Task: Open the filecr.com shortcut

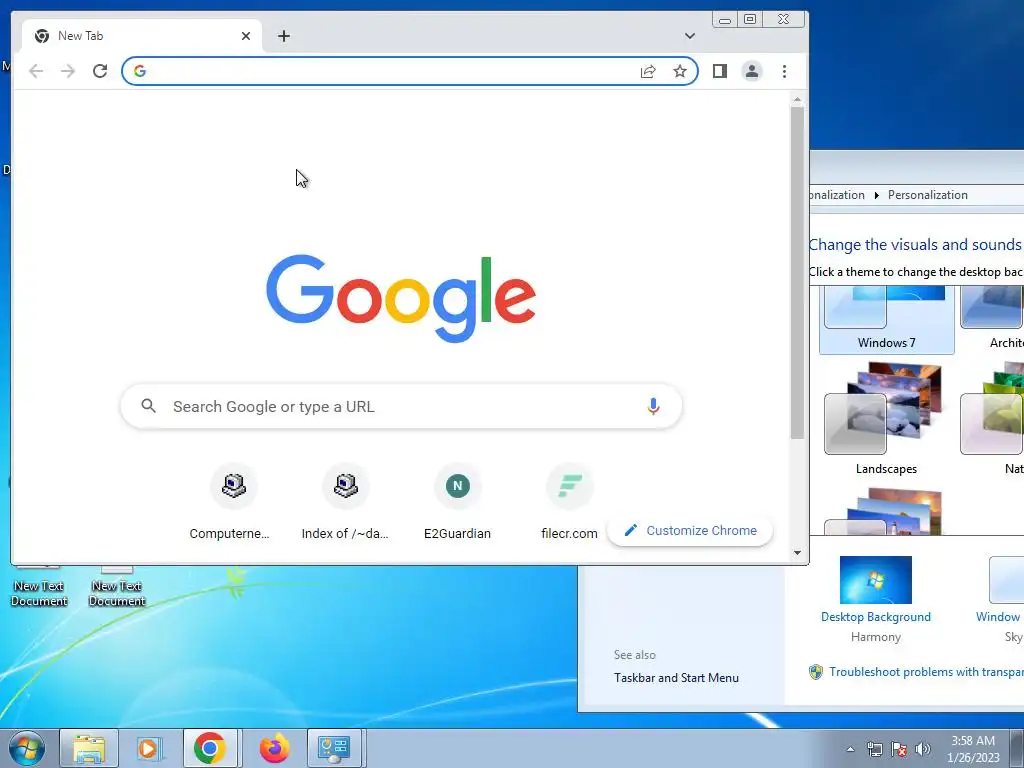Action: click(x=569, y=502)
